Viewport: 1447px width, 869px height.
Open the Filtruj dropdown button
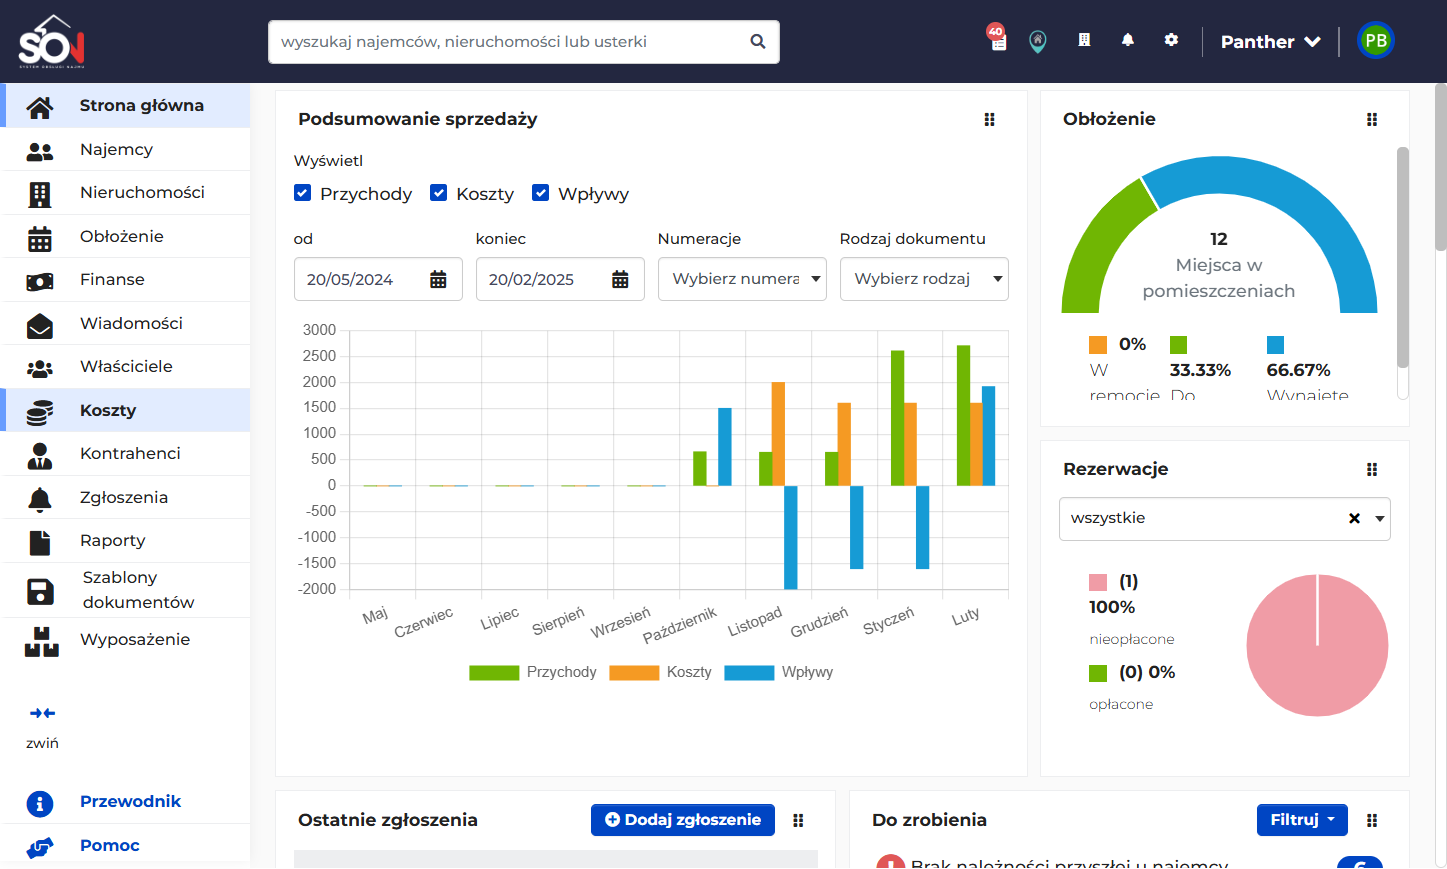pos(1302,820)
